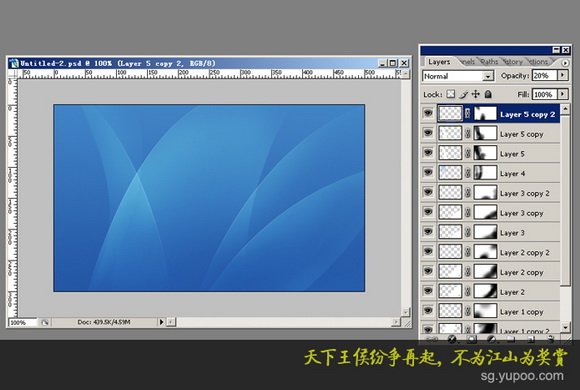This screenshot has height=390, width=580.
Task: Switch to the Paths tab
Action: pos(489,62)
